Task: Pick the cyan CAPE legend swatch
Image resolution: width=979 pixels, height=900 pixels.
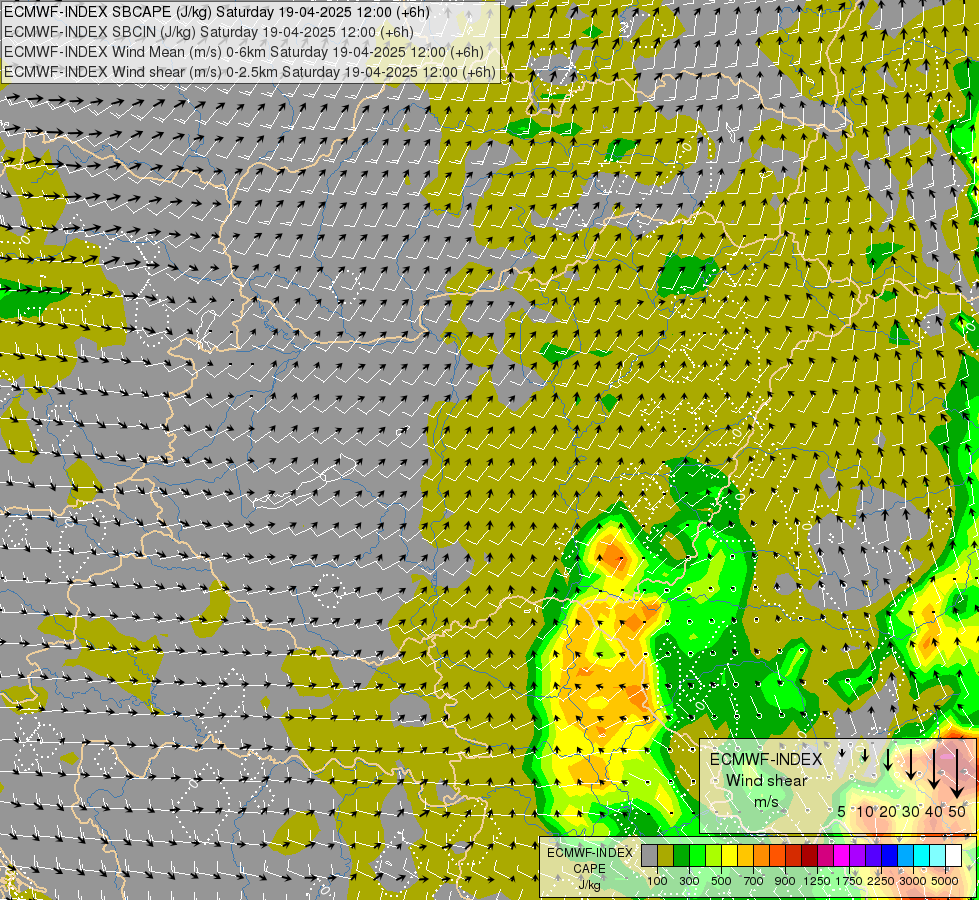Action: [x=922, y=856]
